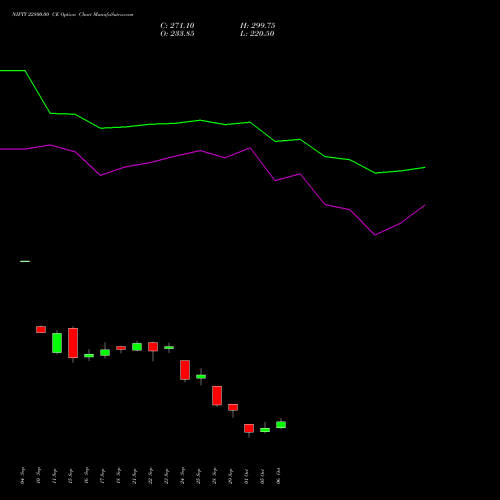
Task: Click the small white dash above 04 Sep
Action: (x=25, y=261)
